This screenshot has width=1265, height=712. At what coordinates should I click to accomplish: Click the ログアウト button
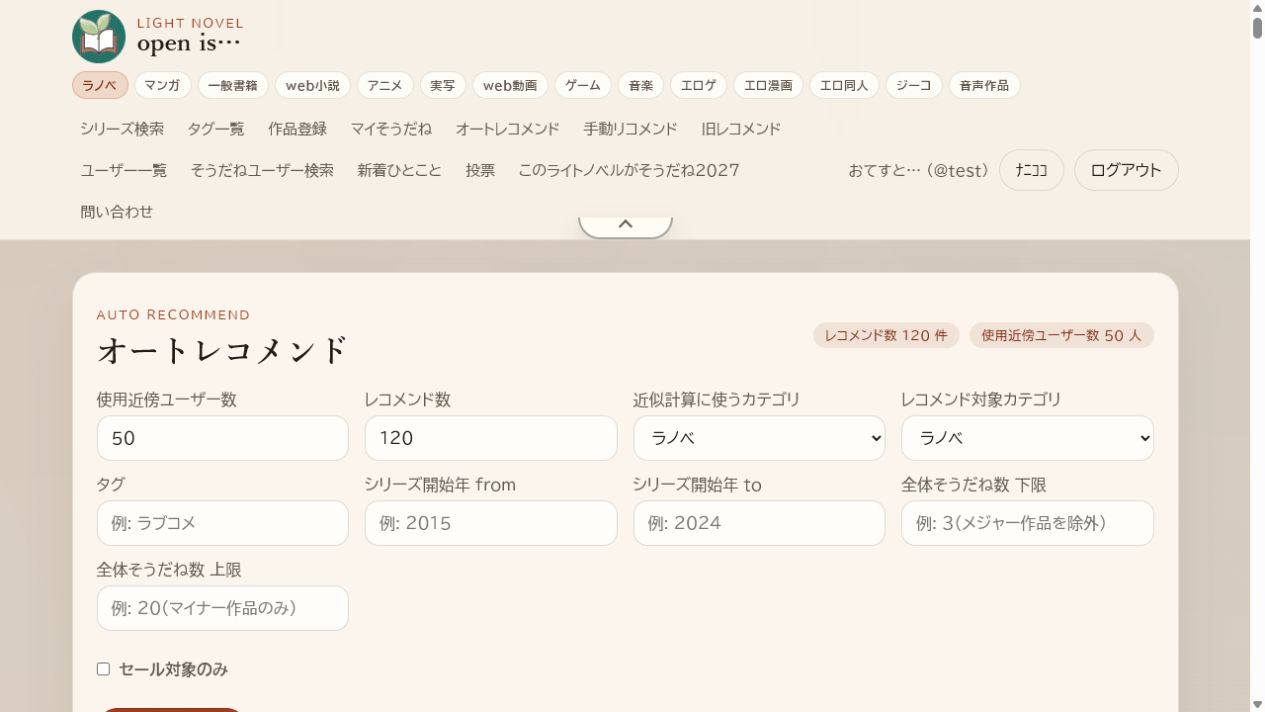[x=1126, y=170]
